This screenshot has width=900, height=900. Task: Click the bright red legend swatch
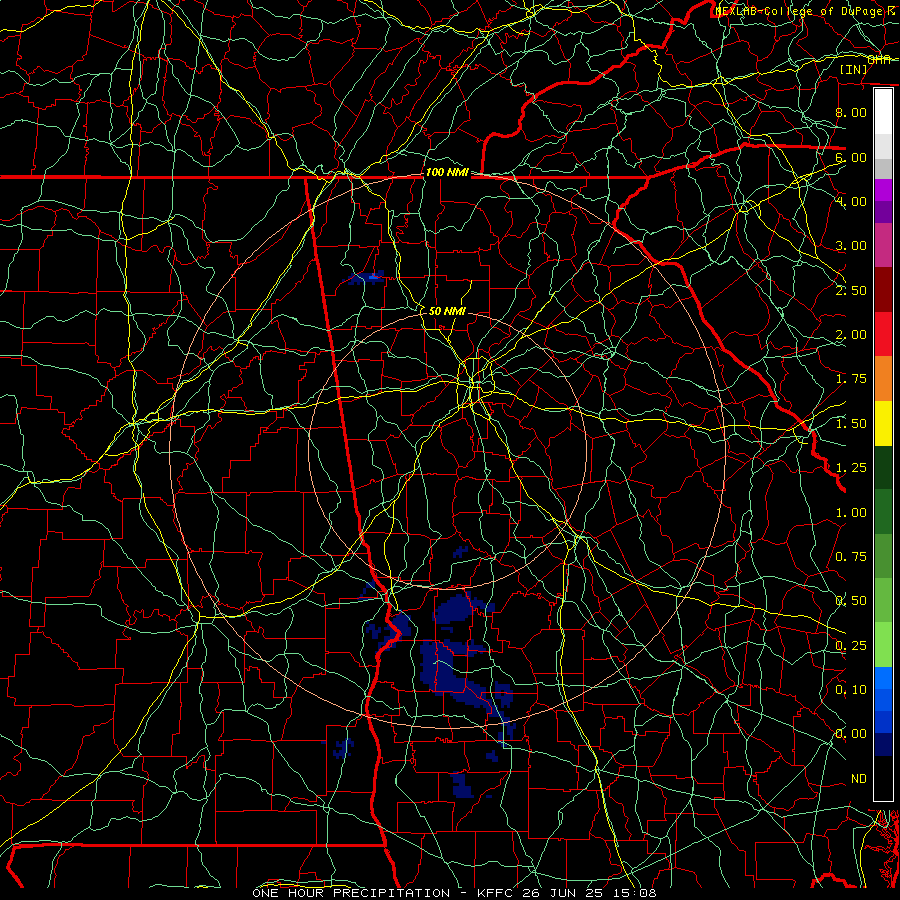coord(883,334)
